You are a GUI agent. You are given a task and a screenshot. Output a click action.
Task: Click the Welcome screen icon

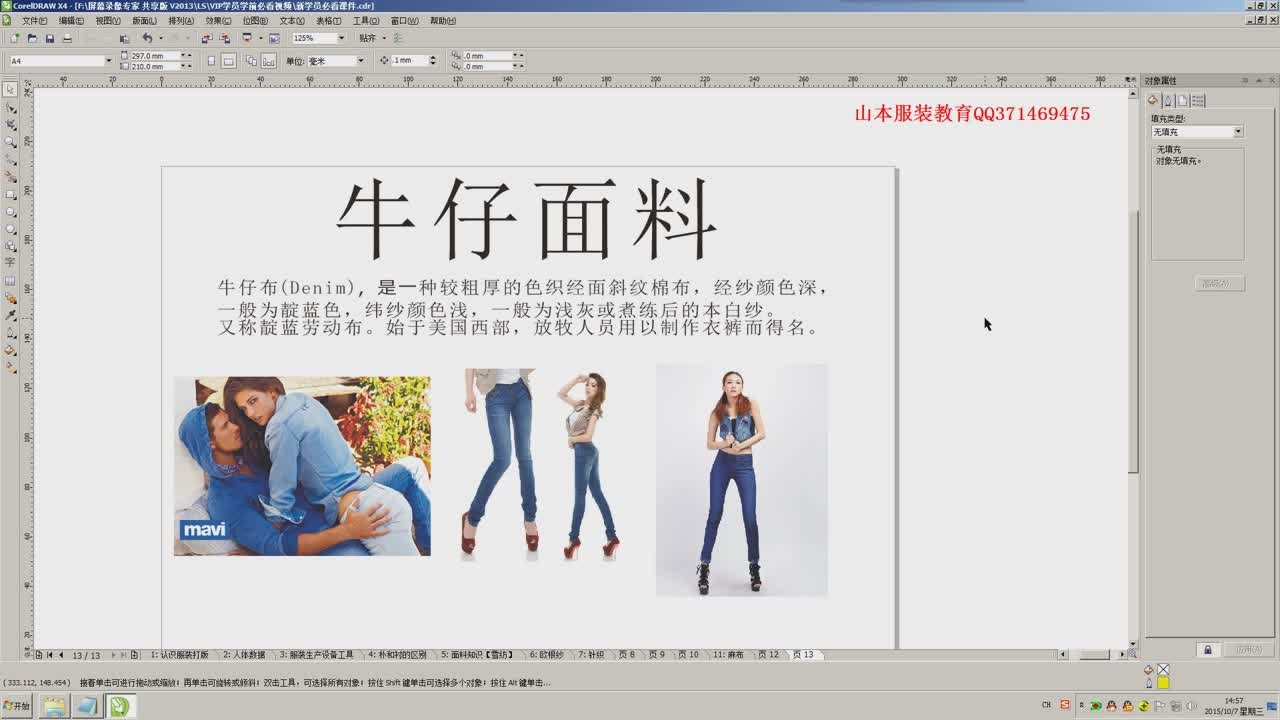pos(274,38)
